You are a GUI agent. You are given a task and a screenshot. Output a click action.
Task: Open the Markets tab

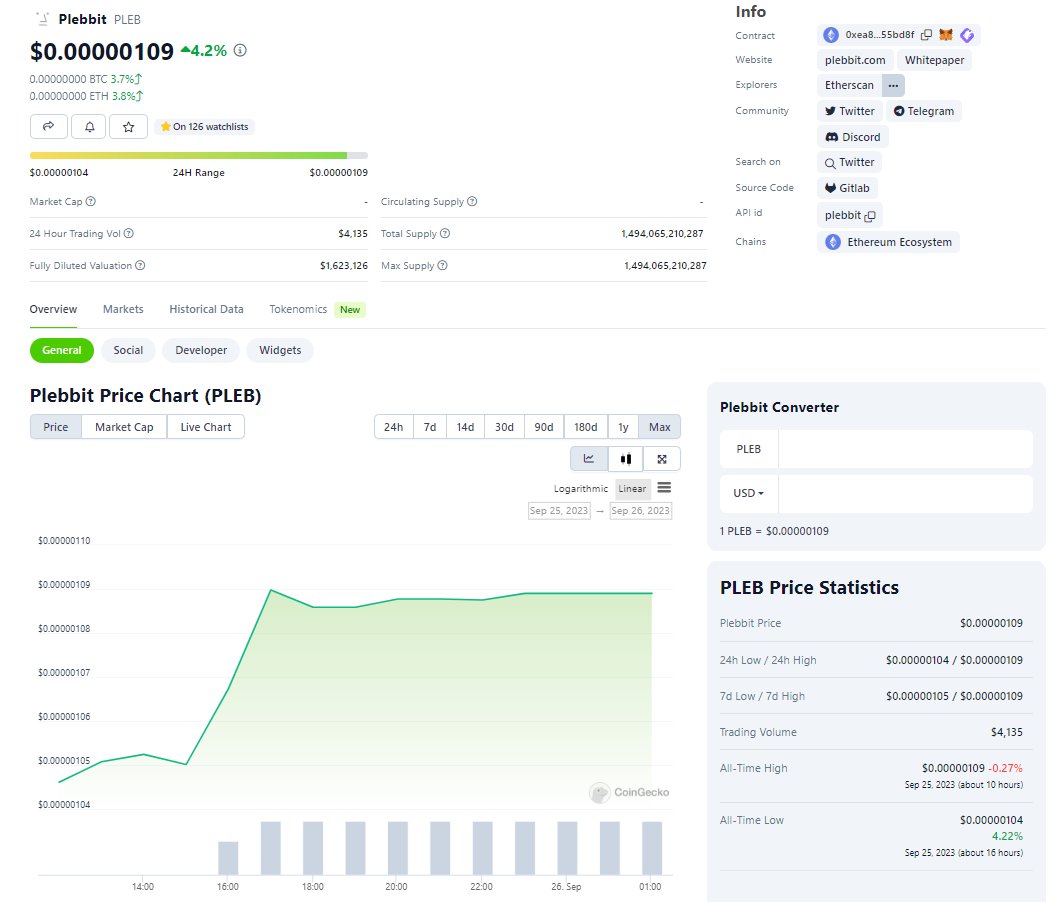(x=123, y=309)
